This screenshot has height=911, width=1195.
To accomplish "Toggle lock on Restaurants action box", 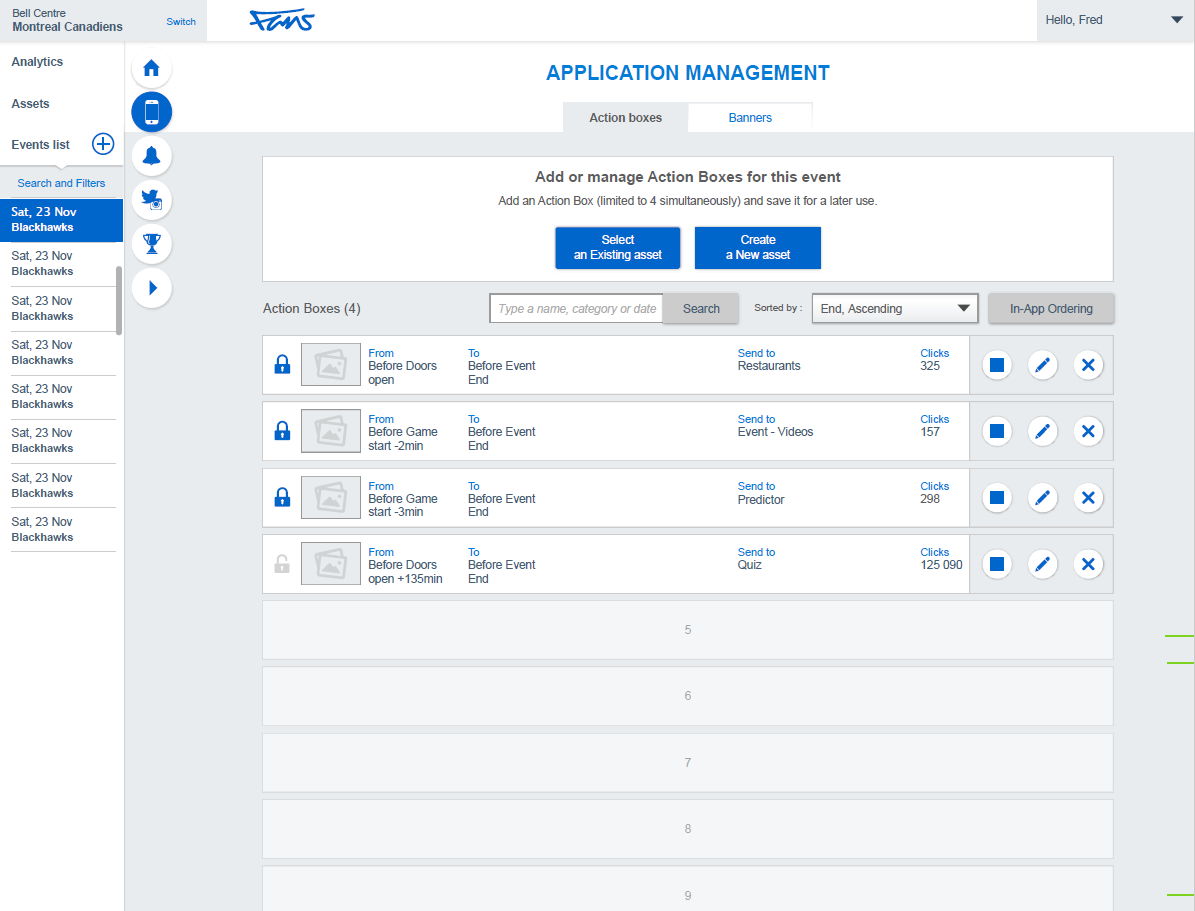I will coord(282,364).
